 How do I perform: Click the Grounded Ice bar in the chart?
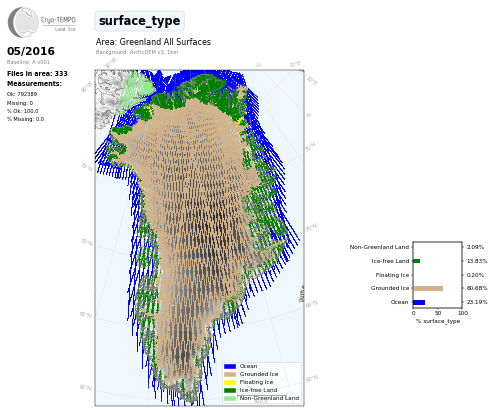(x=428, y=288)
